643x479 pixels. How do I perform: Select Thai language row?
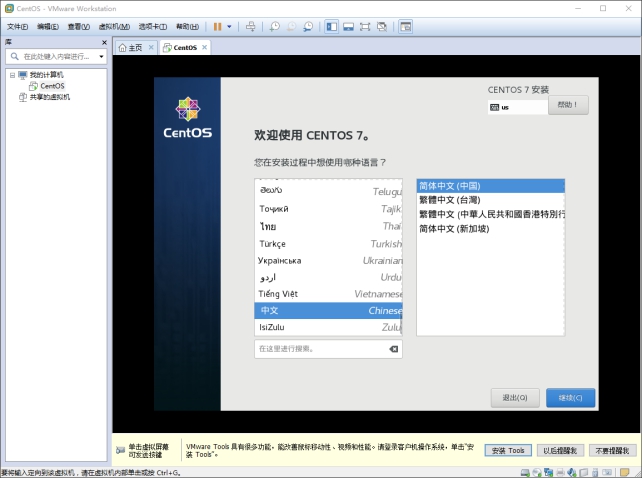click(328, 226)
